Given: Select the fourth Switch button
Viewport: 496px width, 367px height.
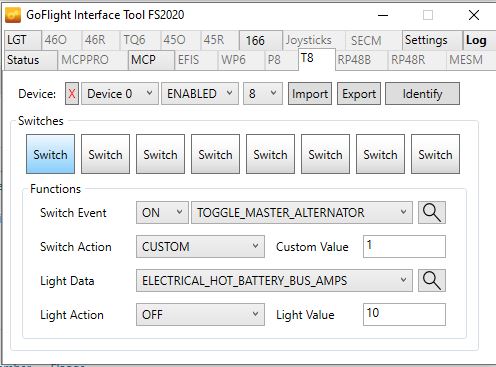Looking at the screenshot, I should [x=215, y=154].
